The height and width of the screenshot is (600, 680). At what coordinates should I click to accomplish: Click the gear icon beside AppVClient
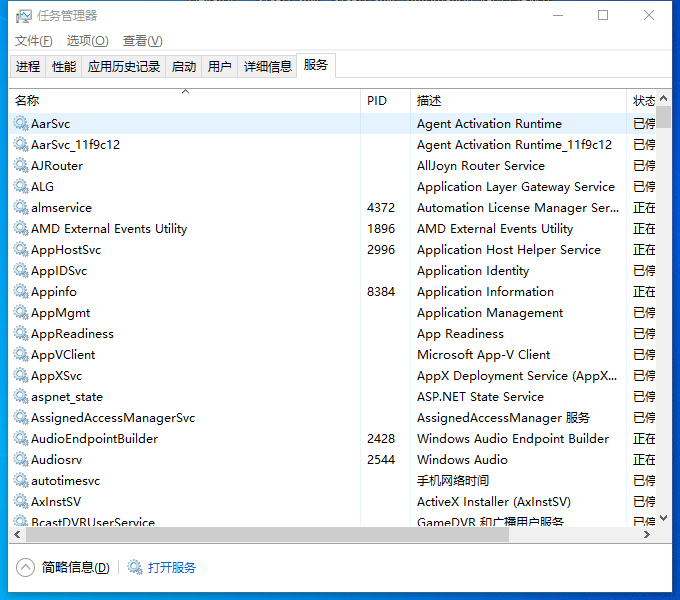point(21,354)
